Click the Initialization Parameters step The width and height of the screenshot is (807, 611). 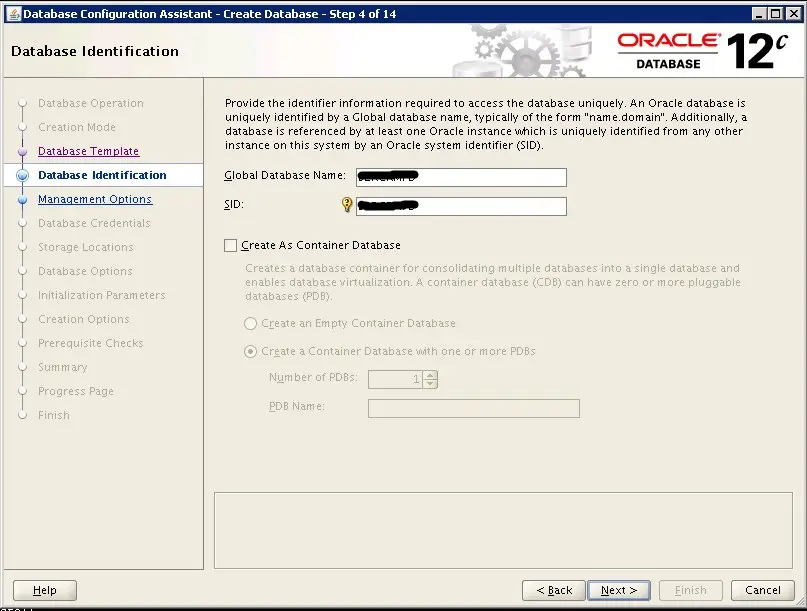101,295
